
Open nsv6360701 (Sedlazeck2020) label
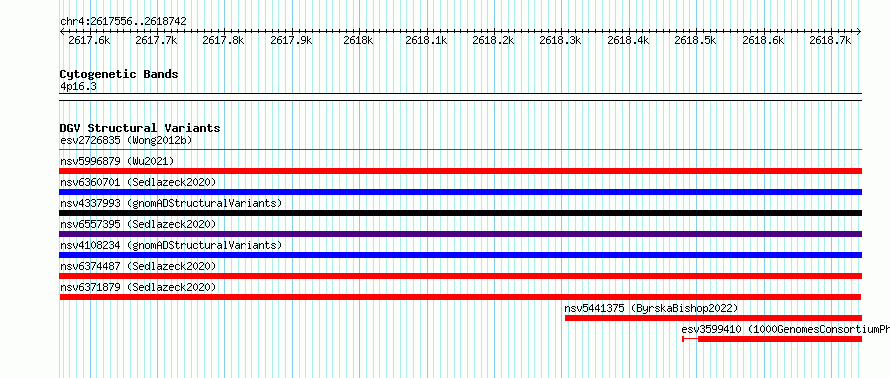(x=138, y=182)
